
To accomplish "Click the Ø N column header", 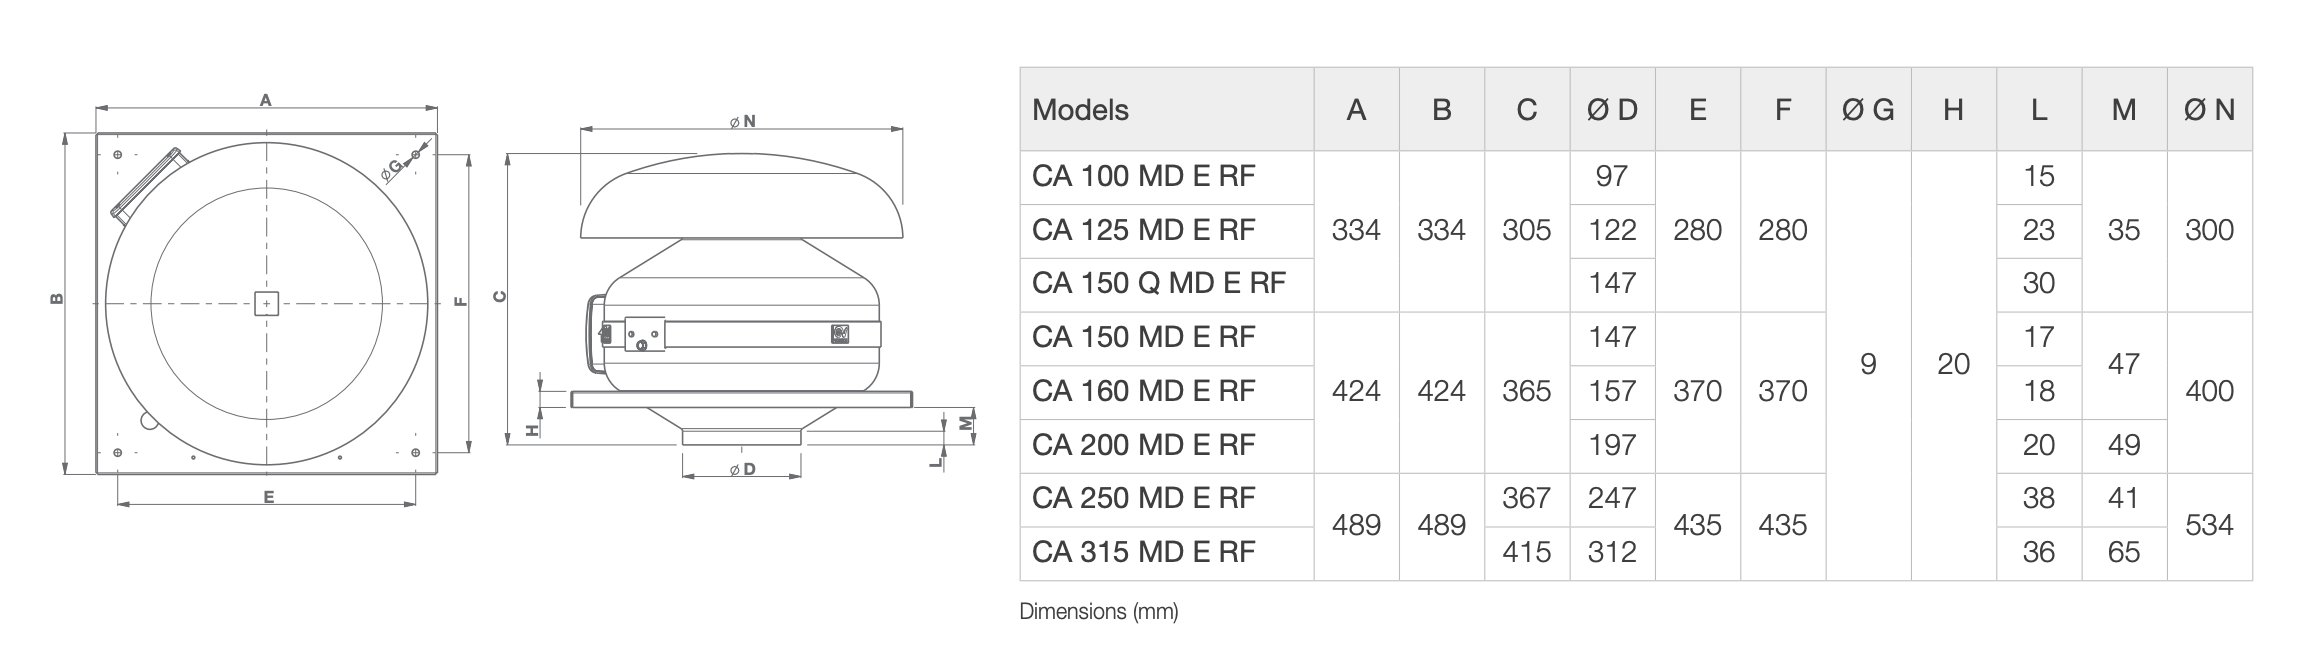I will (2209, 110).
